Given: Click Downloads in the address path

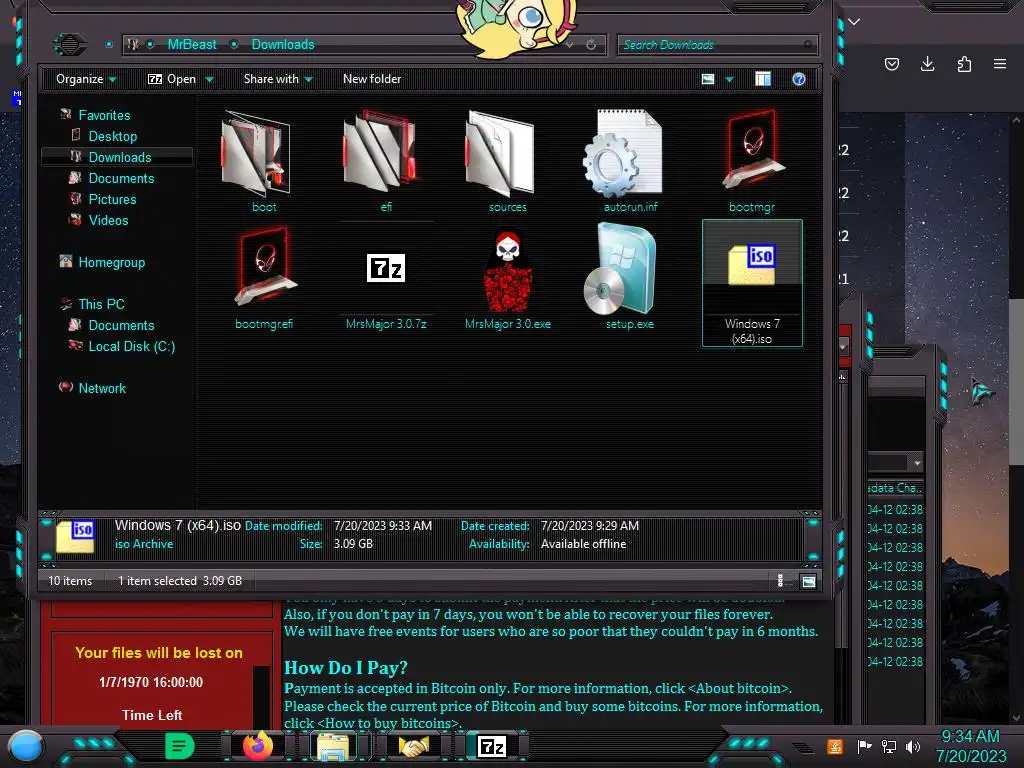Looking at the screenshot, I should [x=283, y=44].
